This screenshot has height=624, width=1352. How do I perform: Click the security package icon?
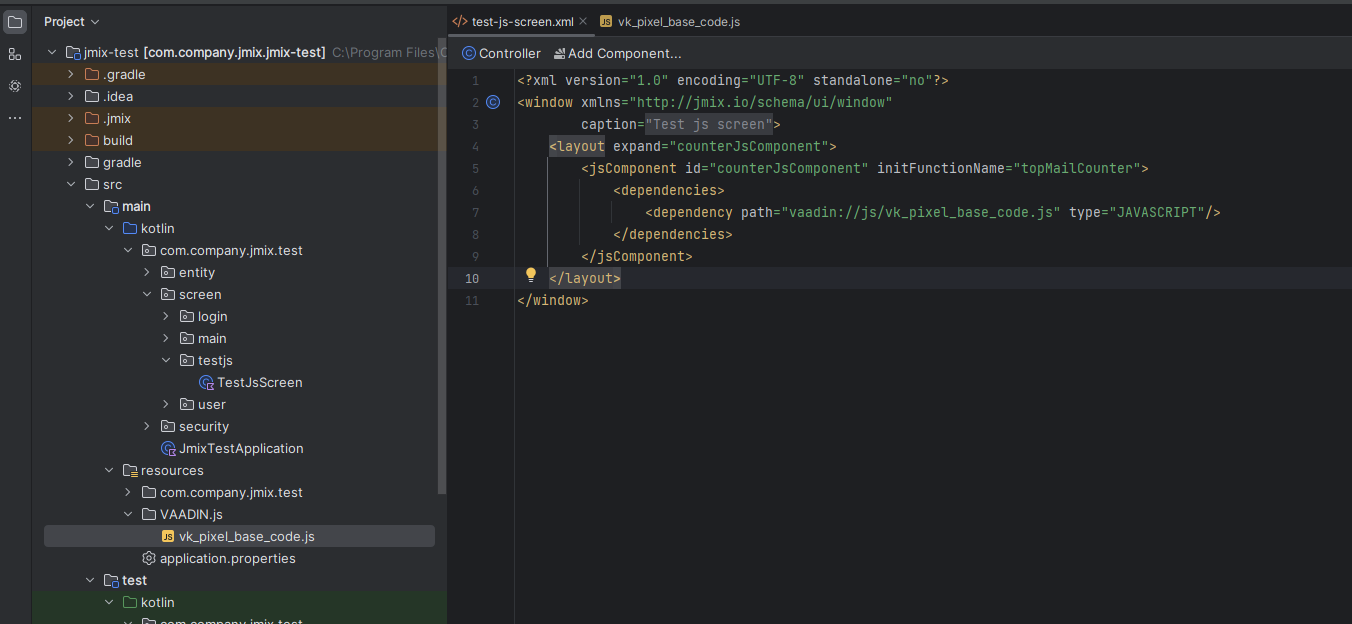click(x=168, y=426)
